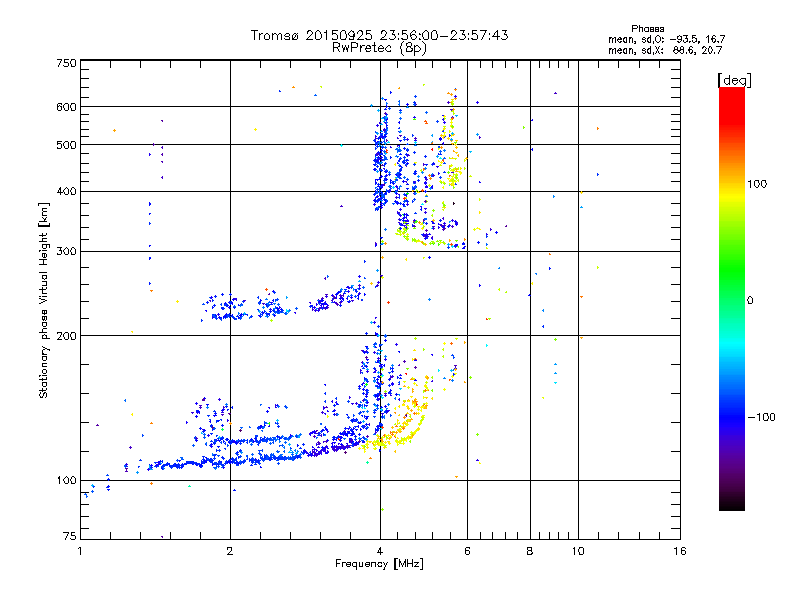This screenshot has width=800, height=600.
Task: Click the x-axis label "16"
Action: click(x=680, y=552)
